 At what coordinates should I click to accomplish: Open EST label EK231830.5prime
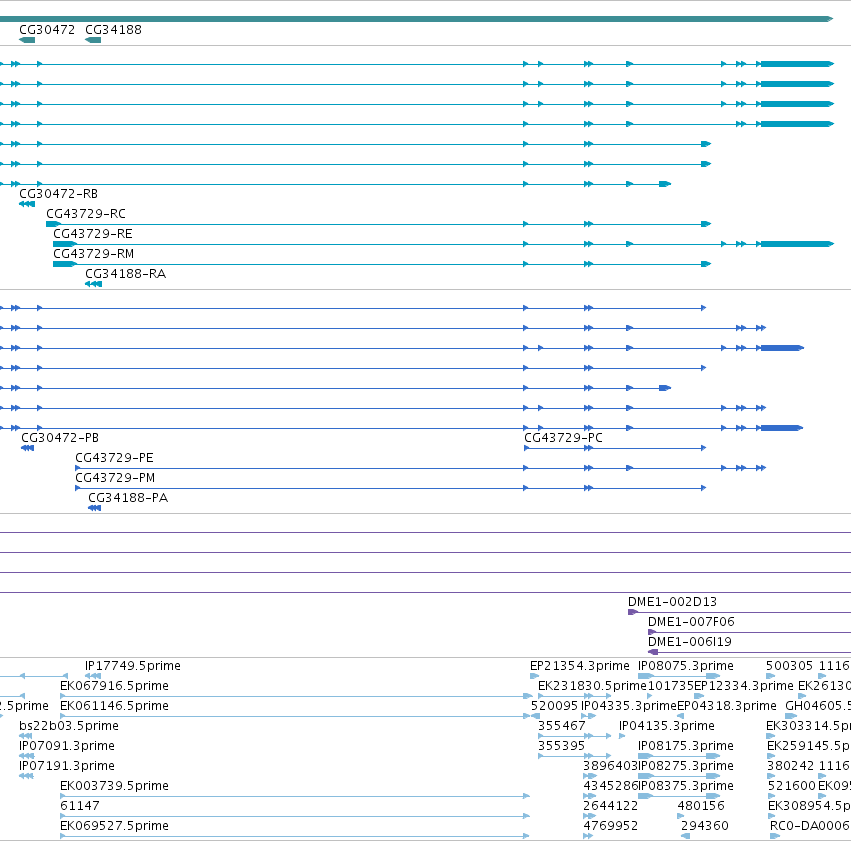(592, 686)
